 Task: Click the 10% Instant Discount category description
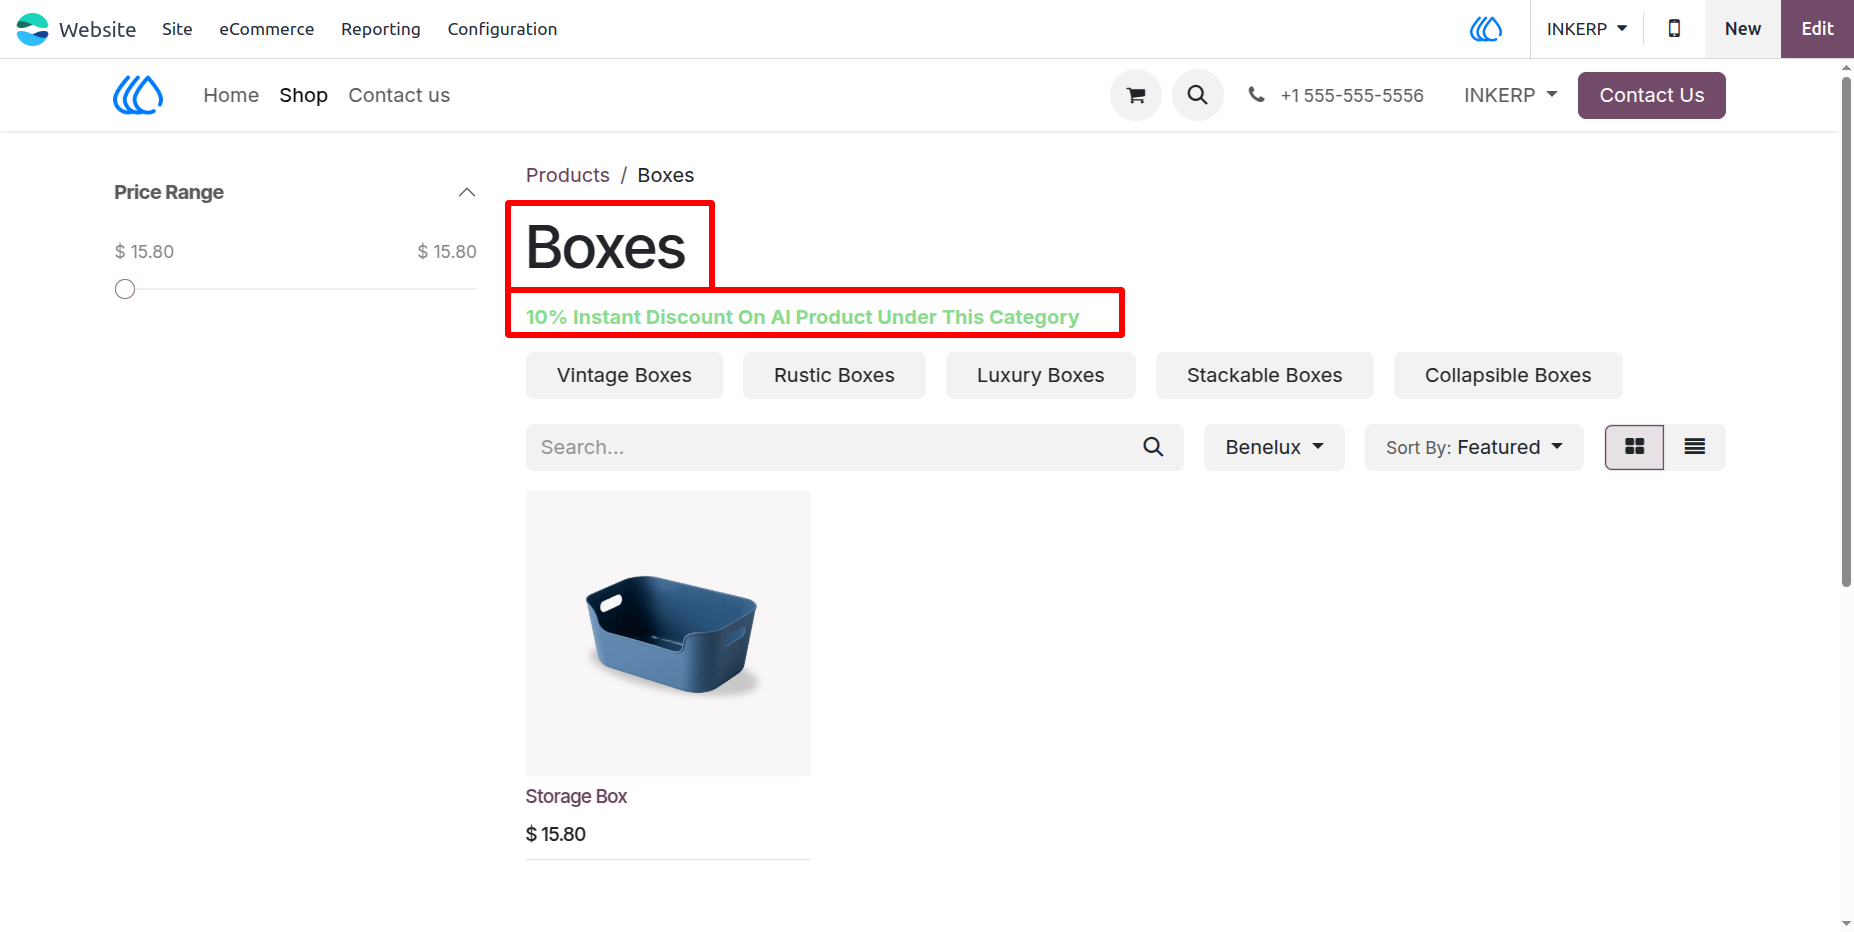point(802,317)
